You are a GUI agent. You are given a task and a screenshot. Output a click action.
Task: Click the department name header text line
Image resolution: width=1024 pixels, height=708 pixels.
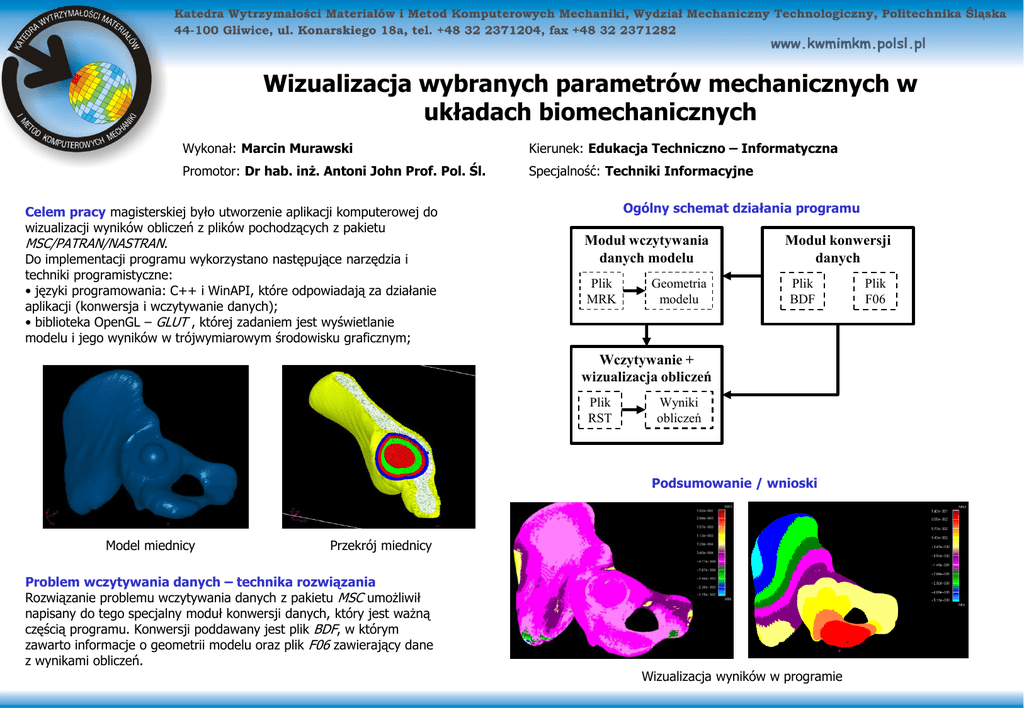pos(590,14)
